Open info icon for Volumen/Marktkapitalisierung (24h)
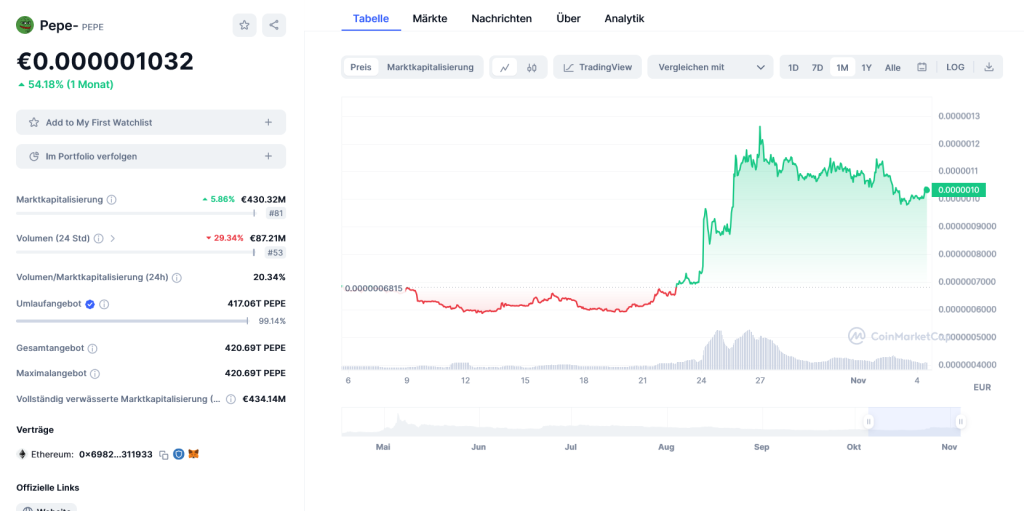The image size is (1024, 511). [x=177, y=278]
